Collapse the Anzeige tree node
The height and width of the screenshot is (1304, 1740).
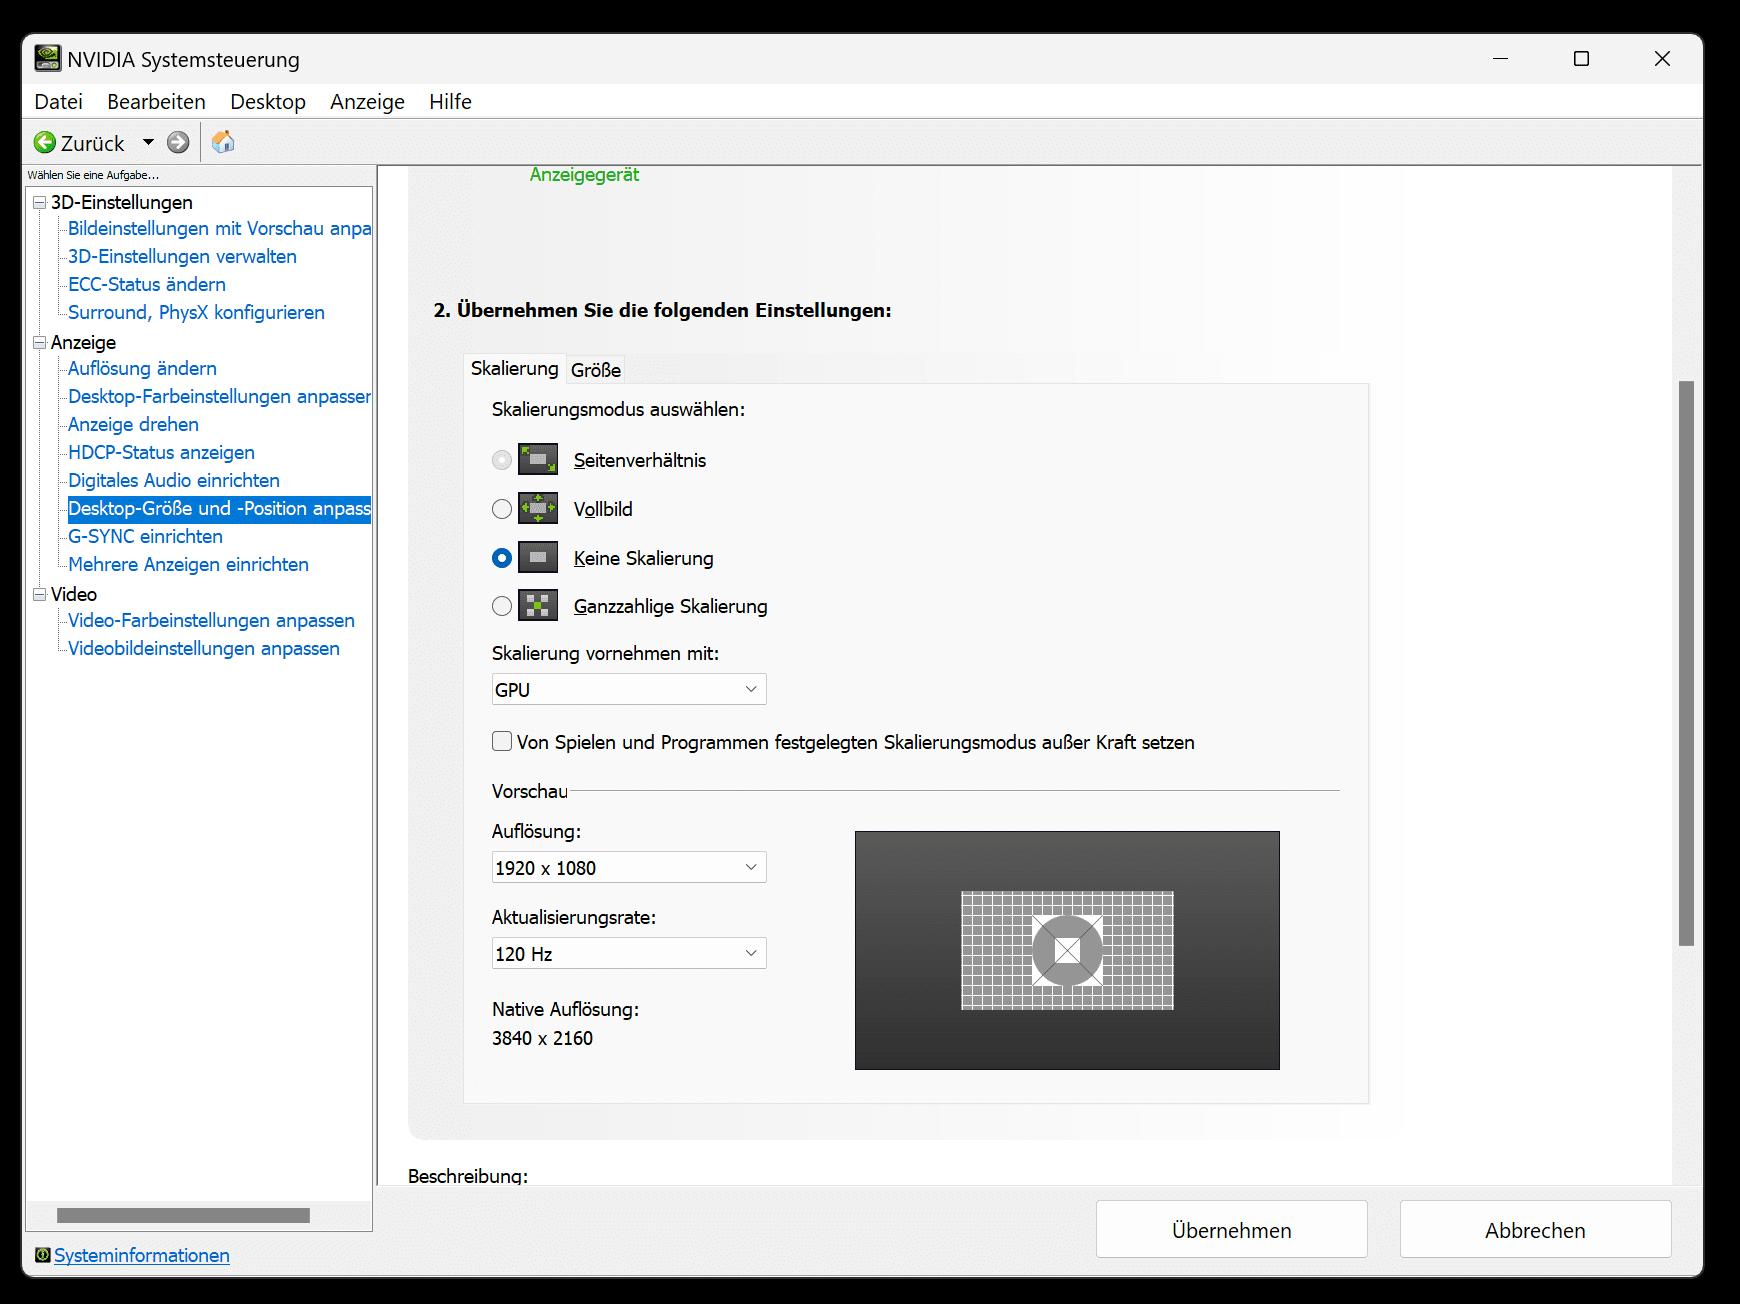tap(40, 342)
